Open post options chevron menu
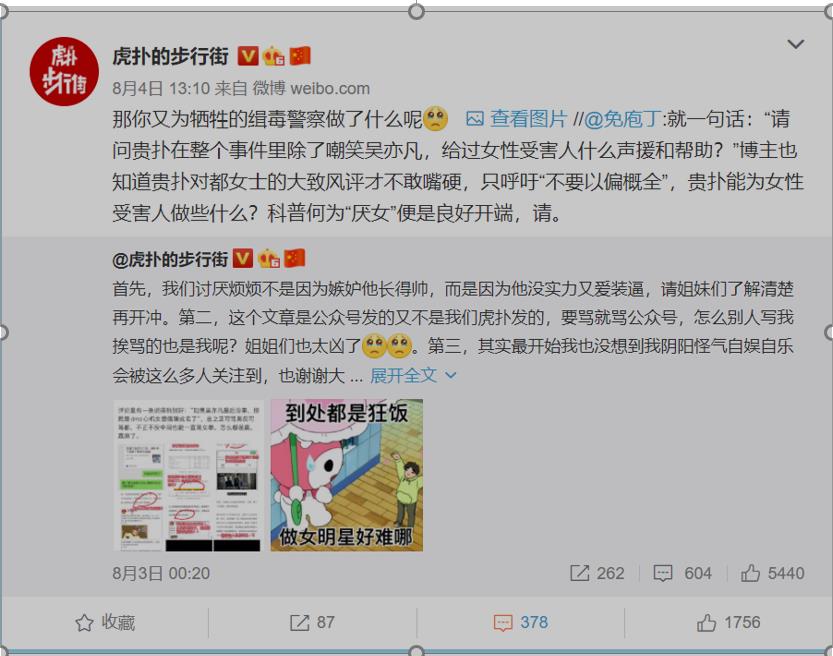 [x=795, y=44]
